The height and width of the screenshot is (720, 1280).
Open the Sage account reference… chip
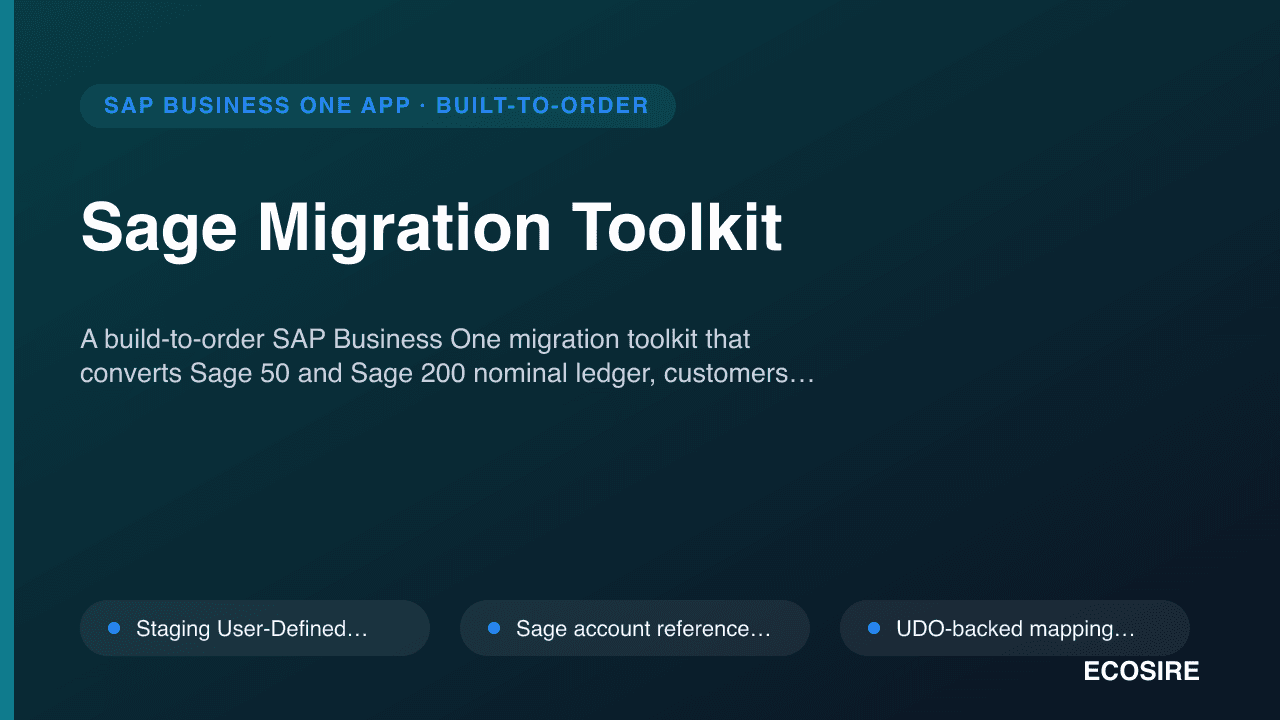[x=635, y=628]
